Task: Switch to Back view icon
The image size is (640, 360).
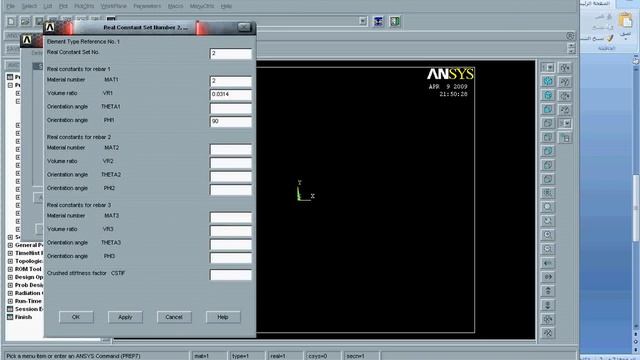Action: tap(548, 151)
